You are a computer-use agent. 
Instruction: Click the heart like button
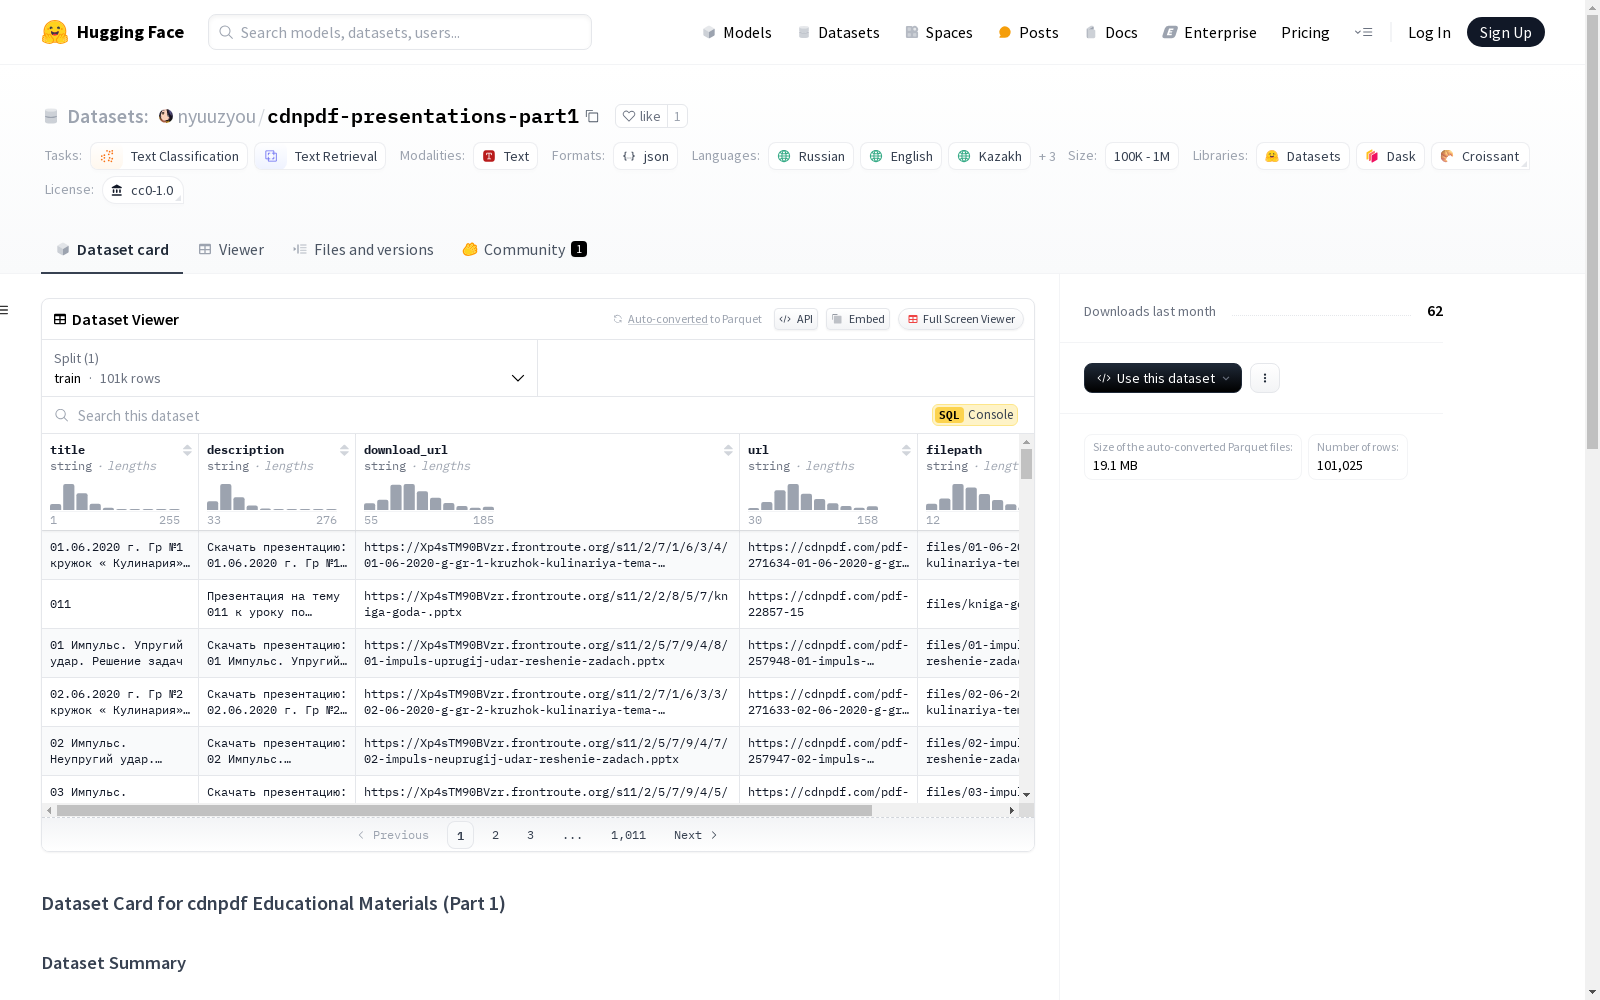pyautogui.click(x=641, y=116)
